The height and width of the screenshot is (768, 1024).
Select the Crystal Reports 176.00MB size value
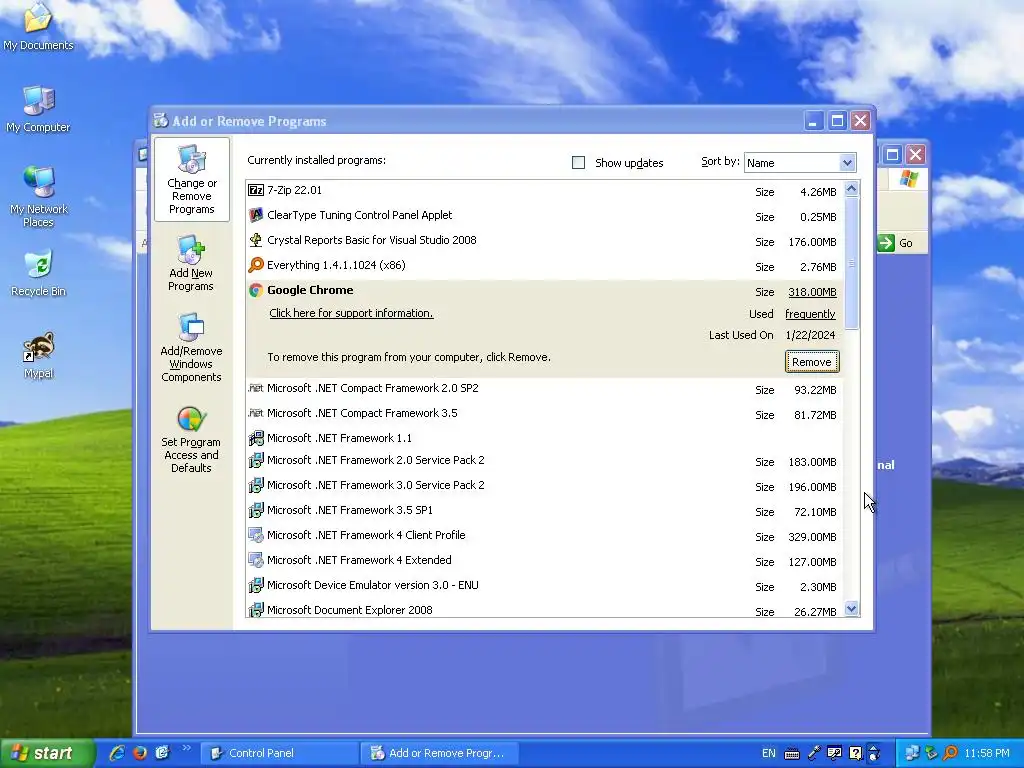pos(812,242)
